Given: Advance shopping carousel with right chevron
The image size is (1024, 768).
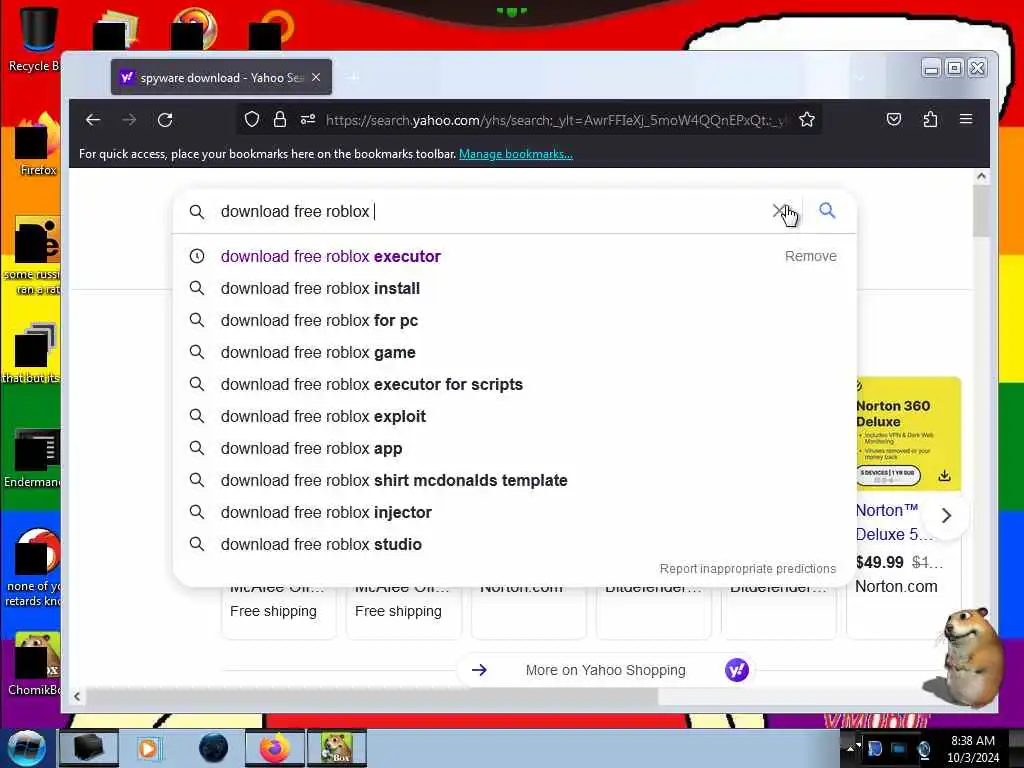Looking at the screenshot, I should [x=946, y=515].
